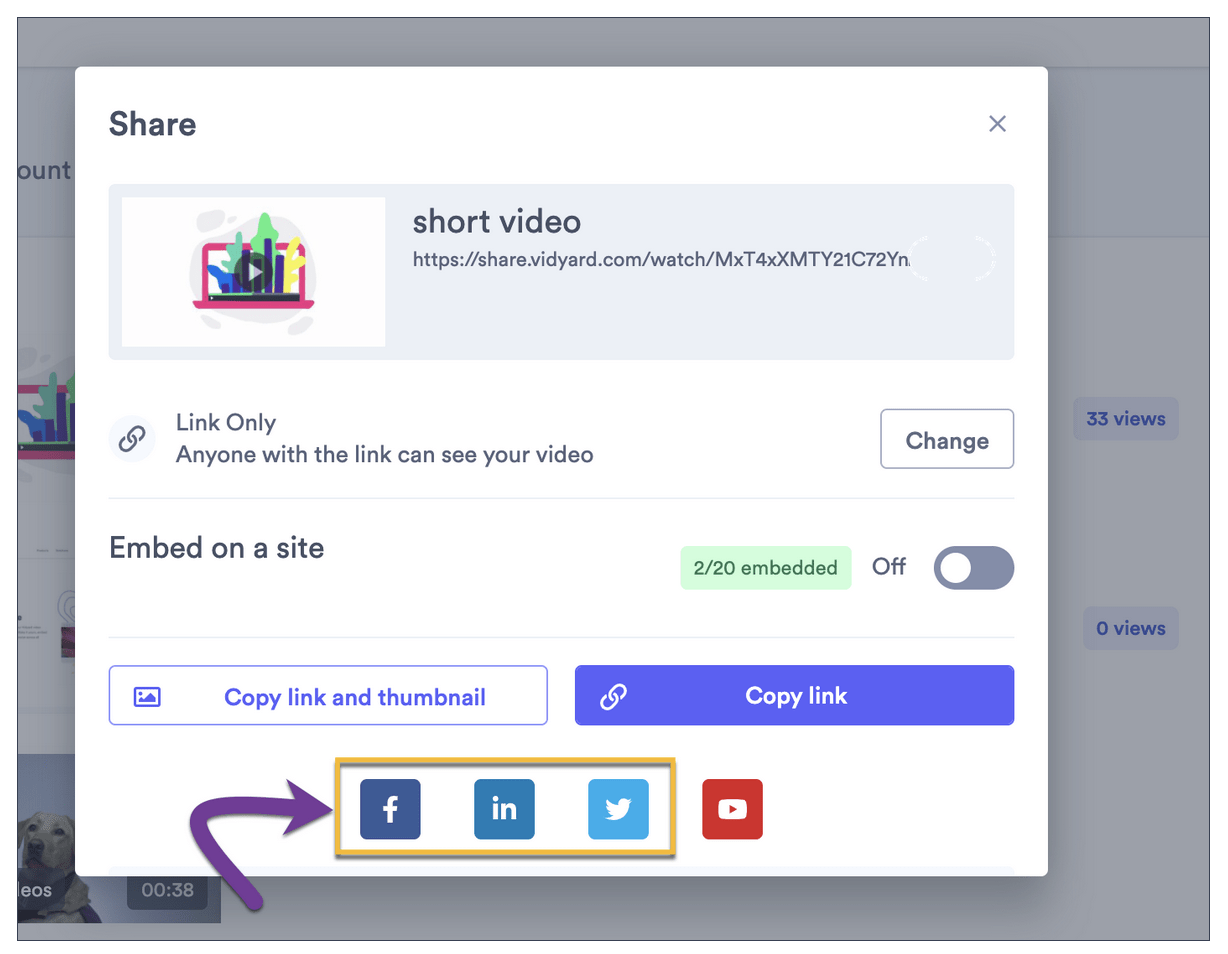Viewport: 1228px width, 954px height.
Task: Toggle the Embed on a site switch
Action: (974, 568)
